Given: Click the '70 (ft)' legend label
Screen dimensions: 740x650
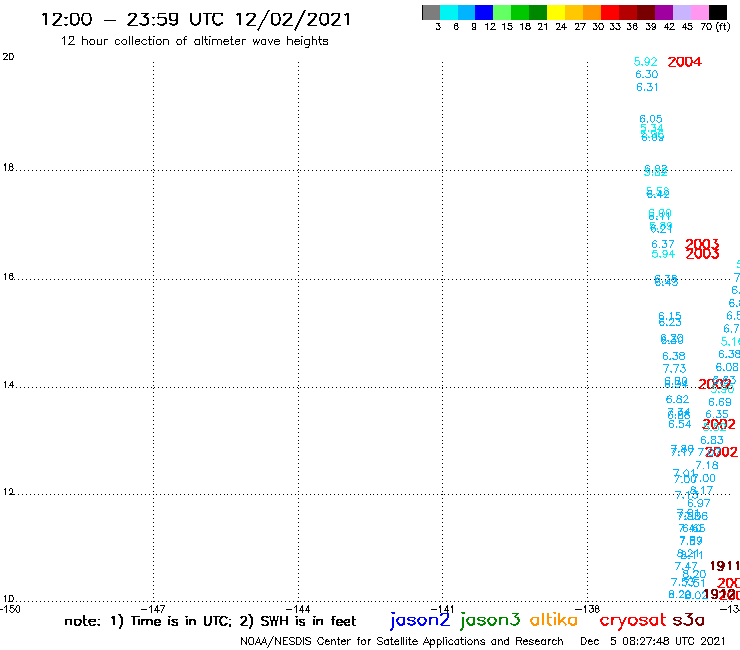Looking at the screenshot, I should [x=715, y=26].
